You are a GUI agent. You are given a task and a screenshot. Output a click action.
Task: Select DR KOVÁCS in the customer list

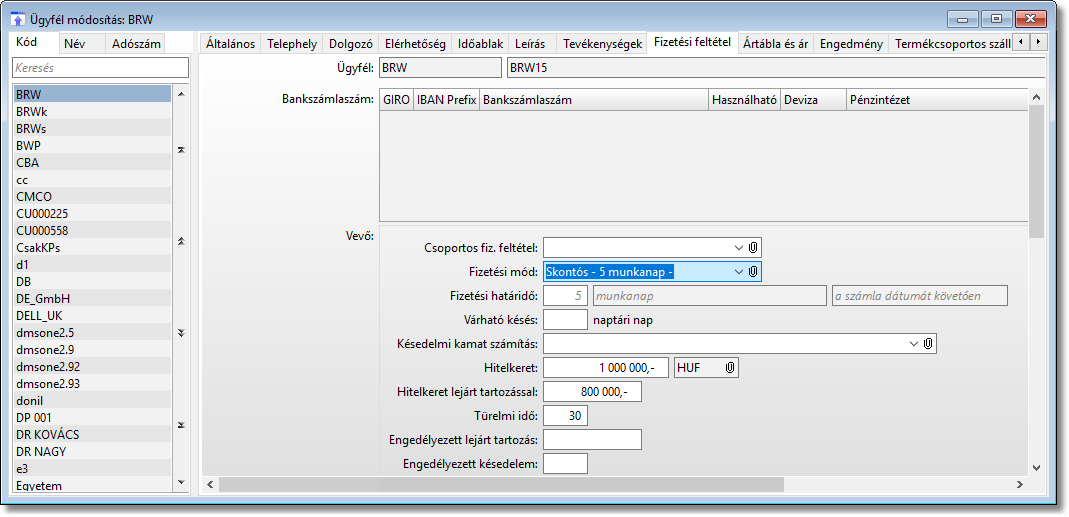(93, 434)
